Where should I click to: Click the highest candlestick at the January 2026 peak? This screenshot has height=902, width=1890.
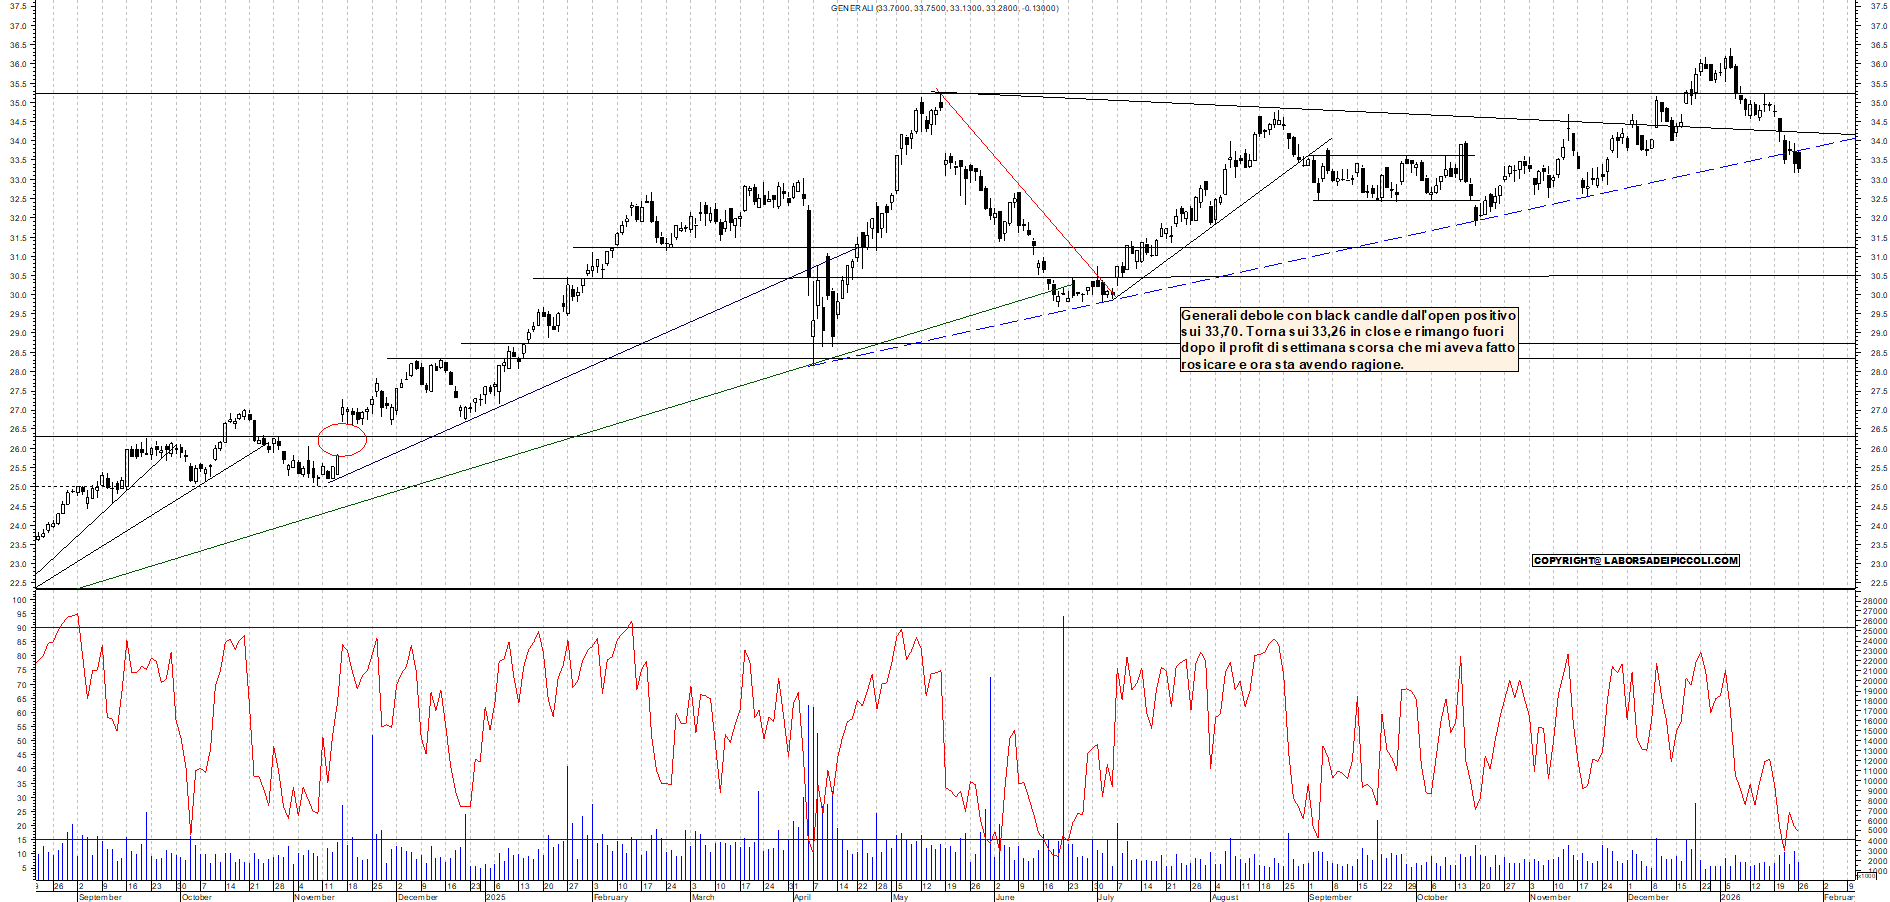pyautogui.click(x=1730, y=62)
